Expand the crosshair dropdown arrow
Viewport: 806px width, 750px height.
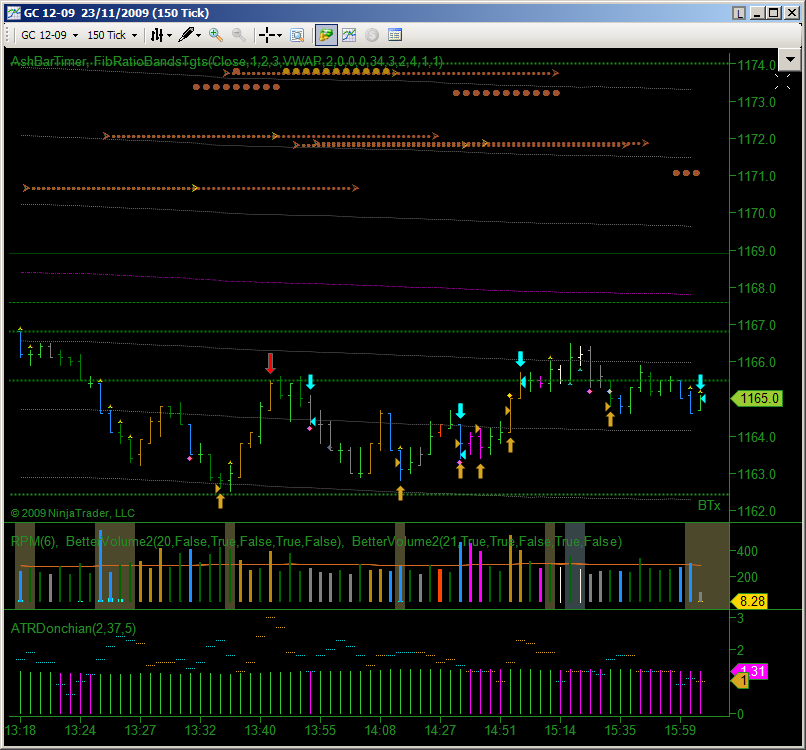click(x=280, y=35)
